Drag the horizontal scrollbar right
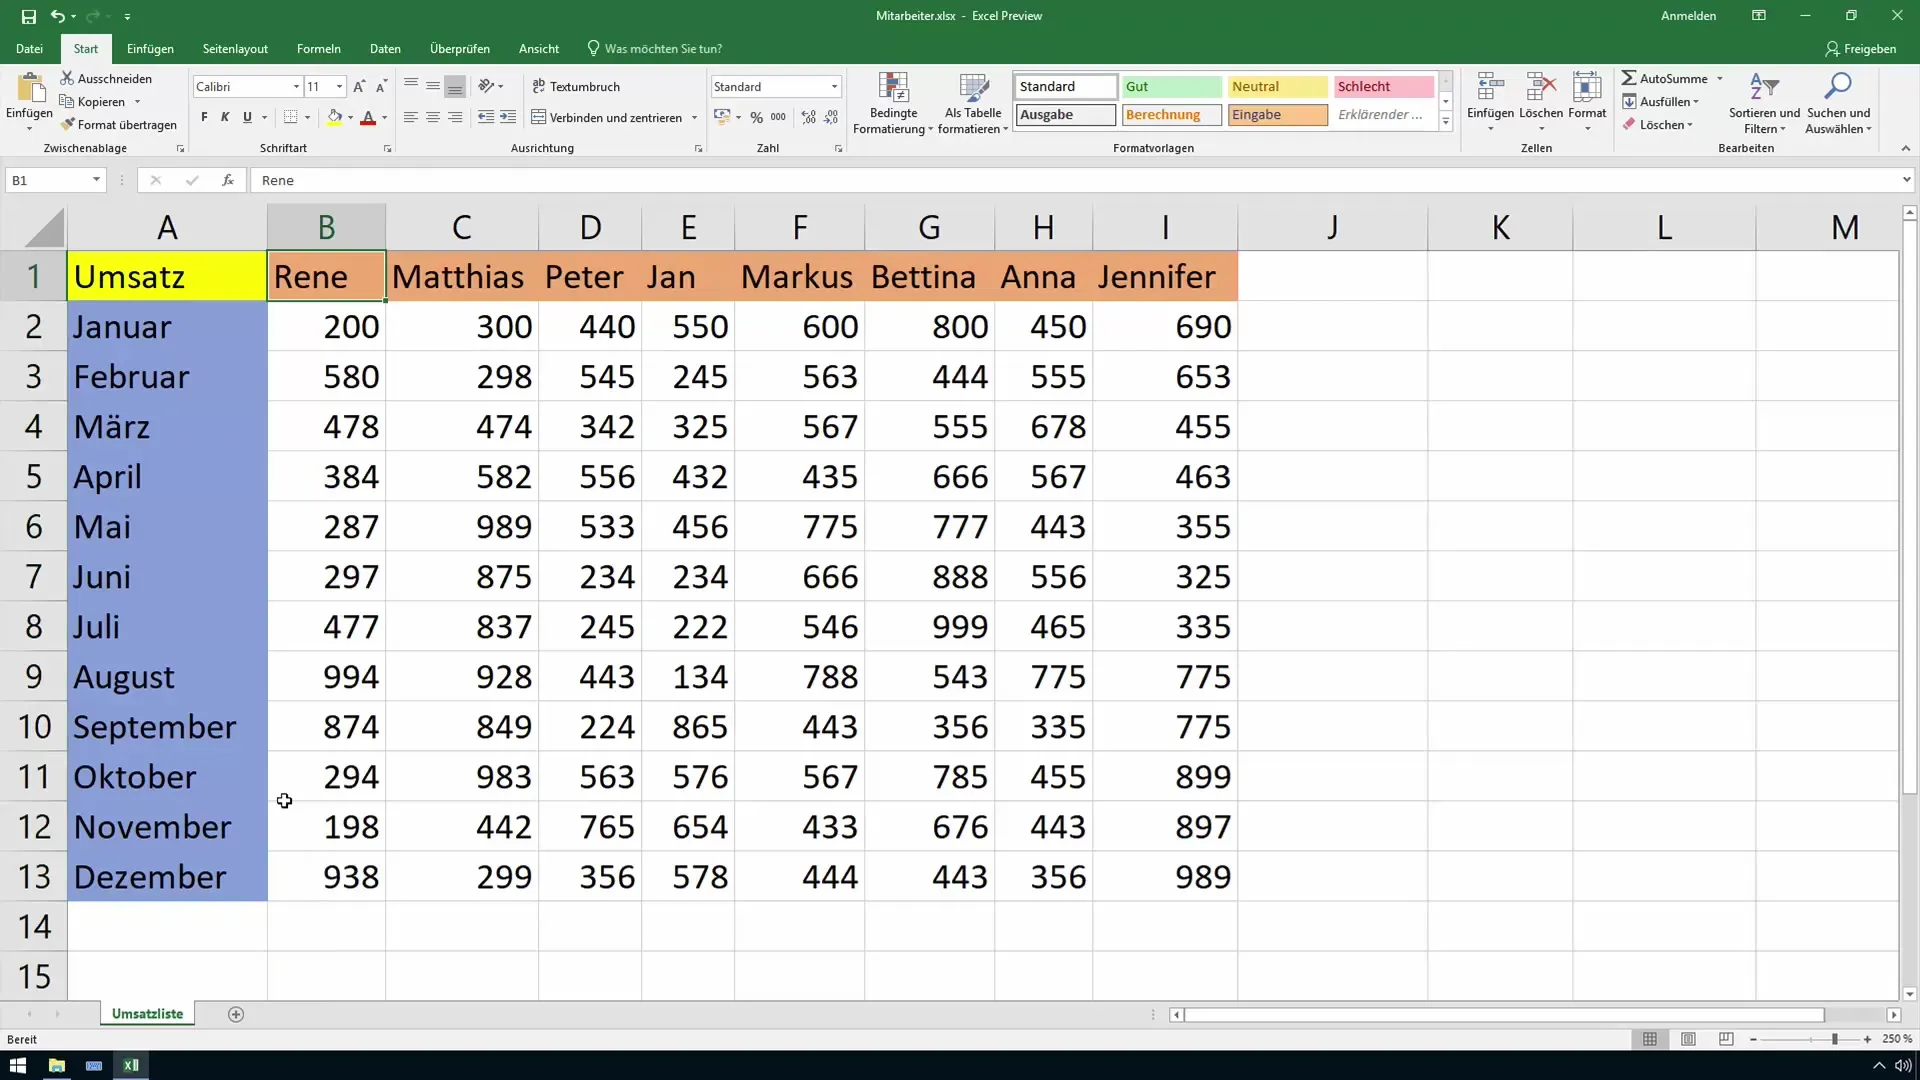Screen dimensions: 1920x1080 pos(1895,1014)
